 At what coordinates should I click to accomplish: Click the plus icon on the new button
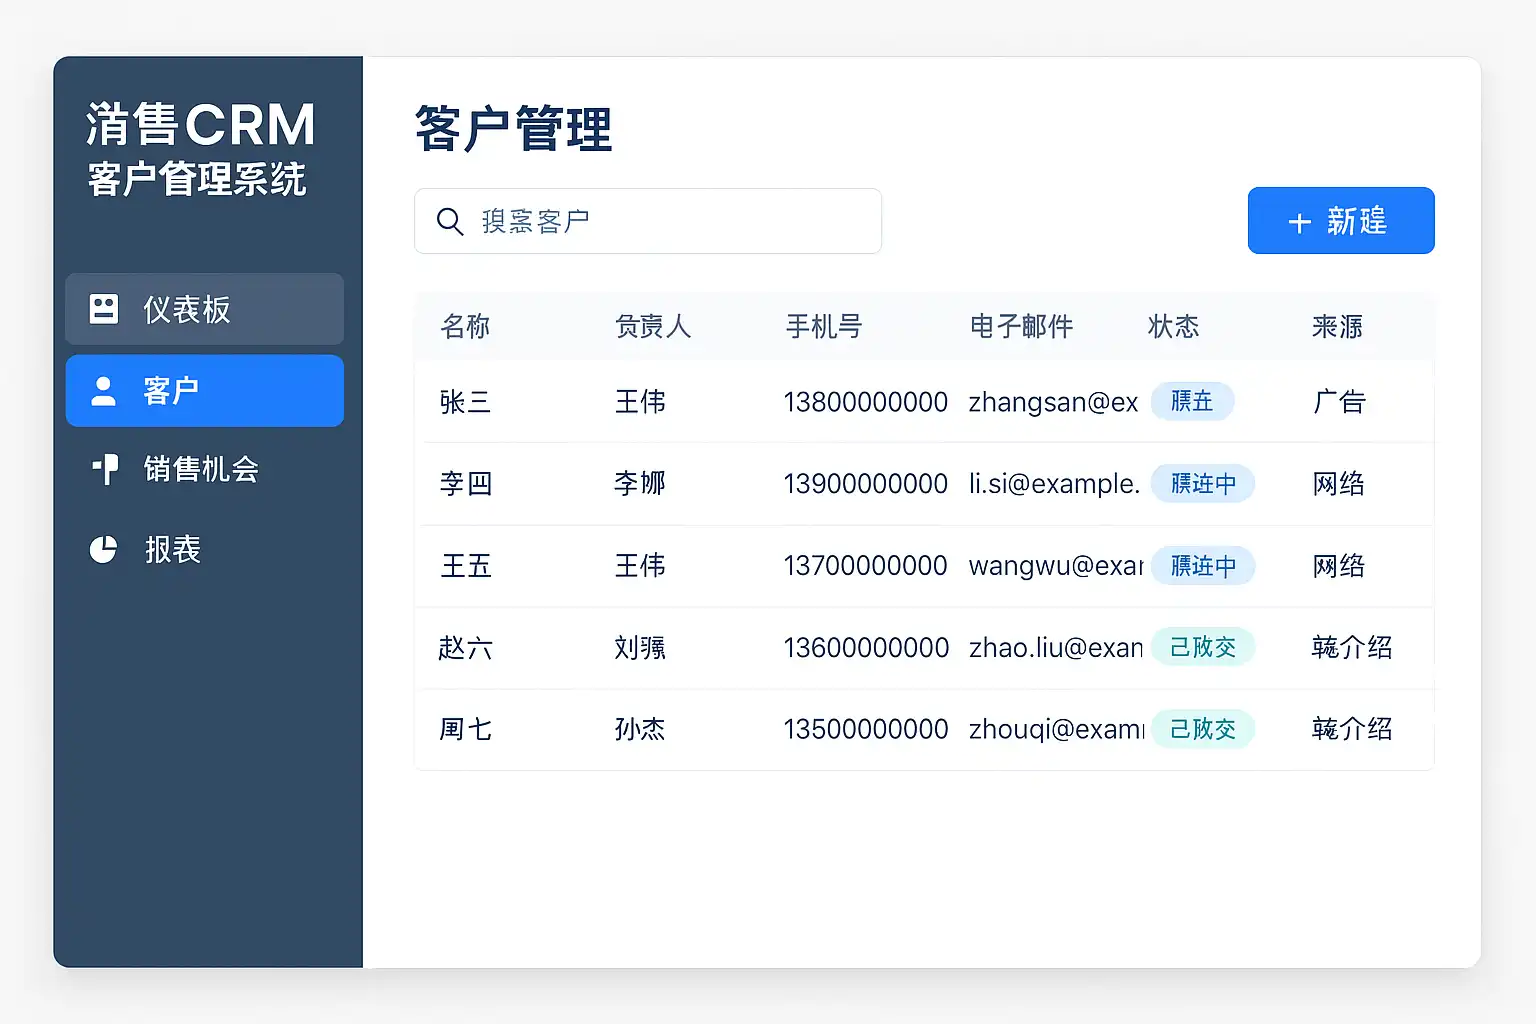(x=1299, y=222)
